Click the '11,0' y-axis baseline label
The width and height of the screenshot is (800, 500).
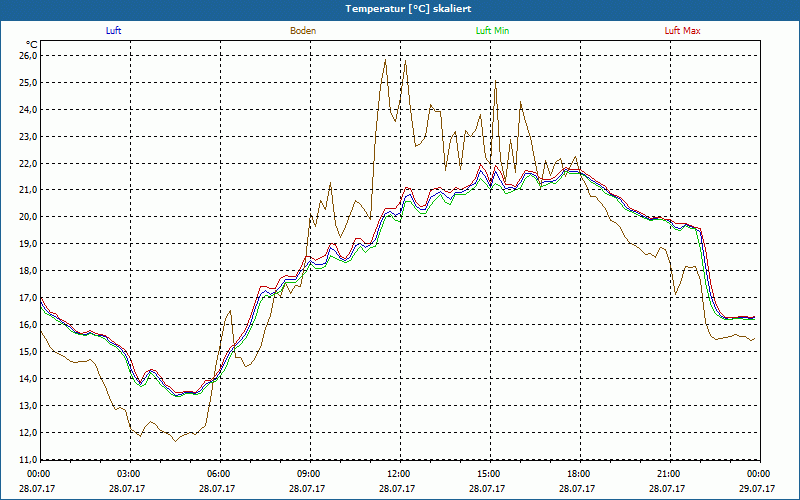coord(29,459)
